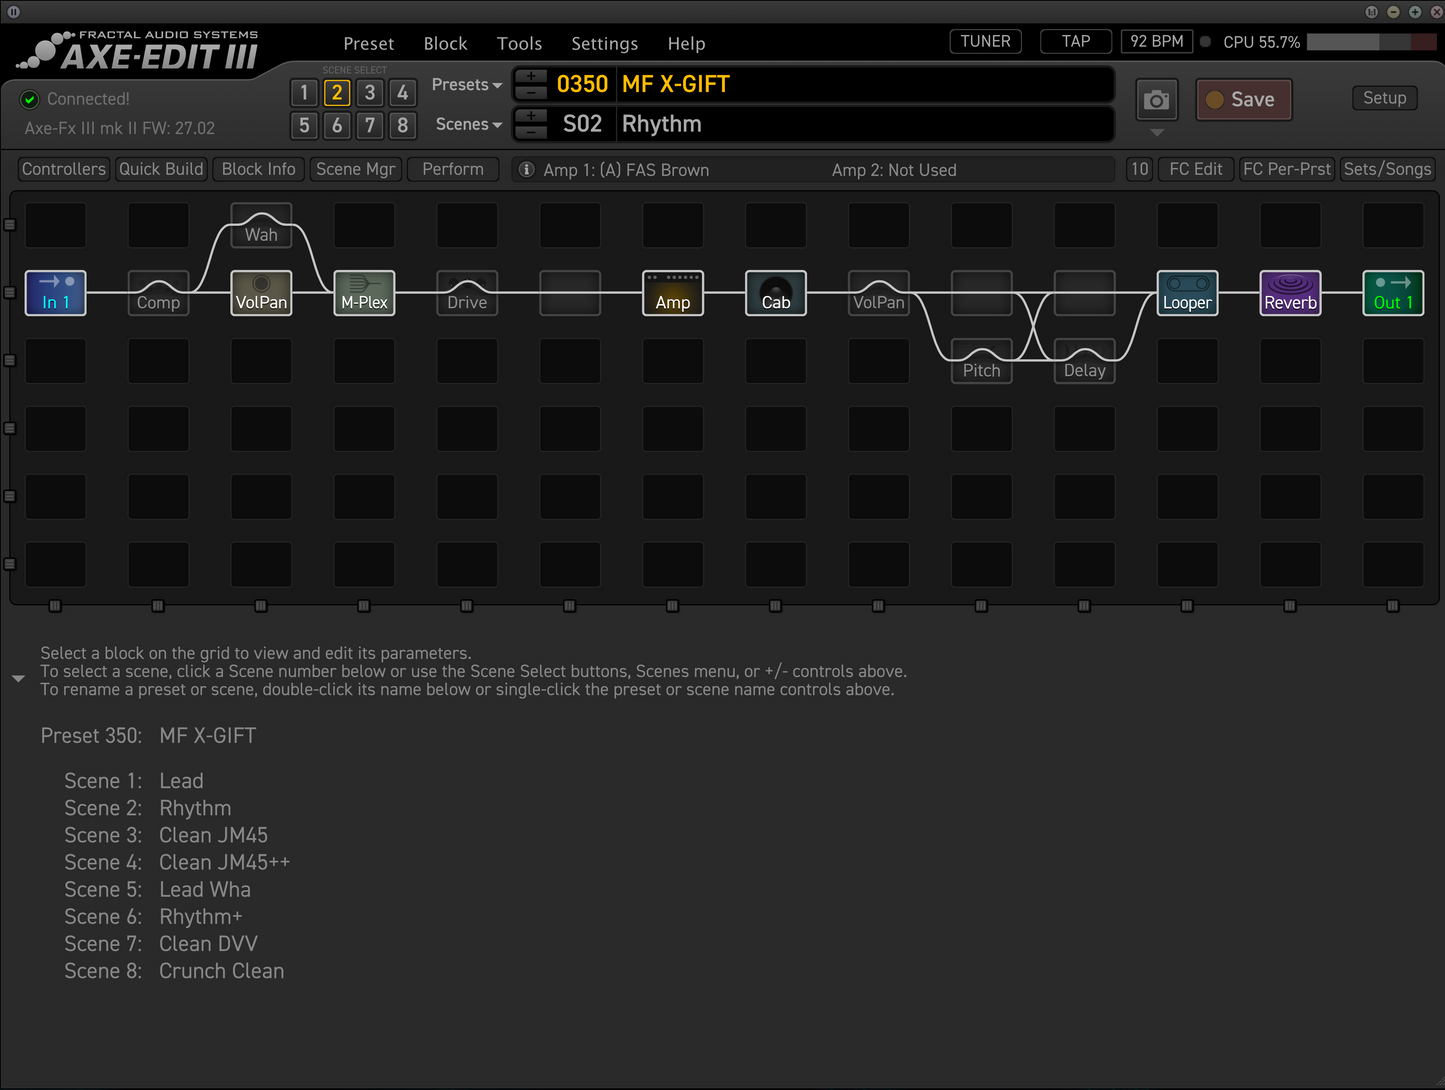Viewport: 1445px width, 1090px height.
Task: Open the Scenes dropdown
Action: tap(468, 125)
